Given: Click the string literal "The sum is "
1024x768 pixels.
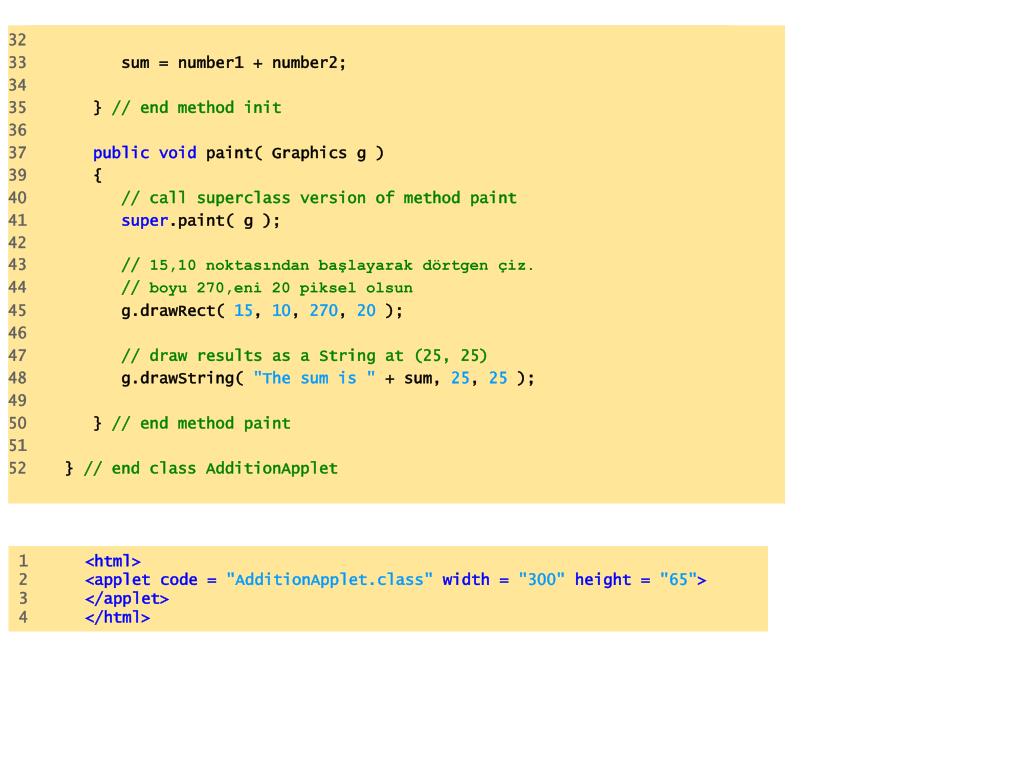Looking at the screenshot, I should tap(314, 378).
